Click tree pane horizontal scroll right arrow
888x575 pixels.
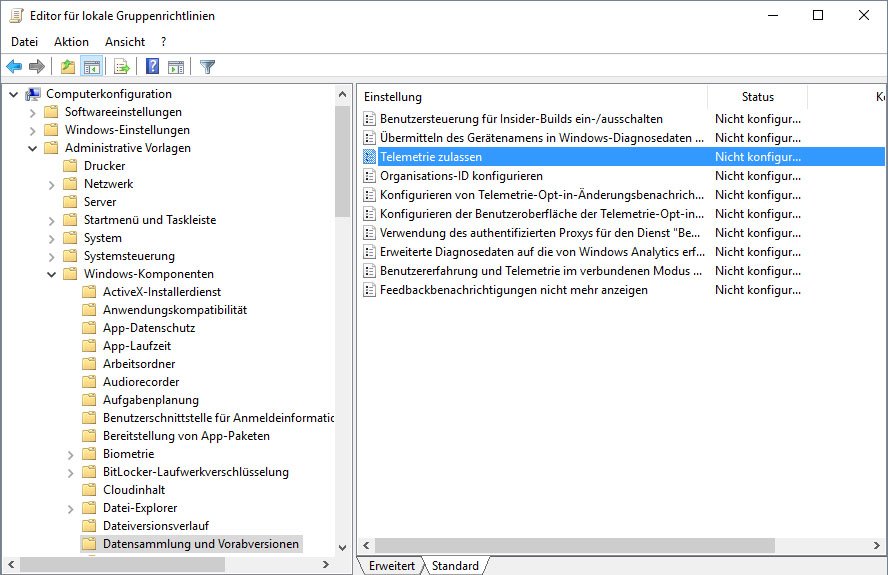326,565
